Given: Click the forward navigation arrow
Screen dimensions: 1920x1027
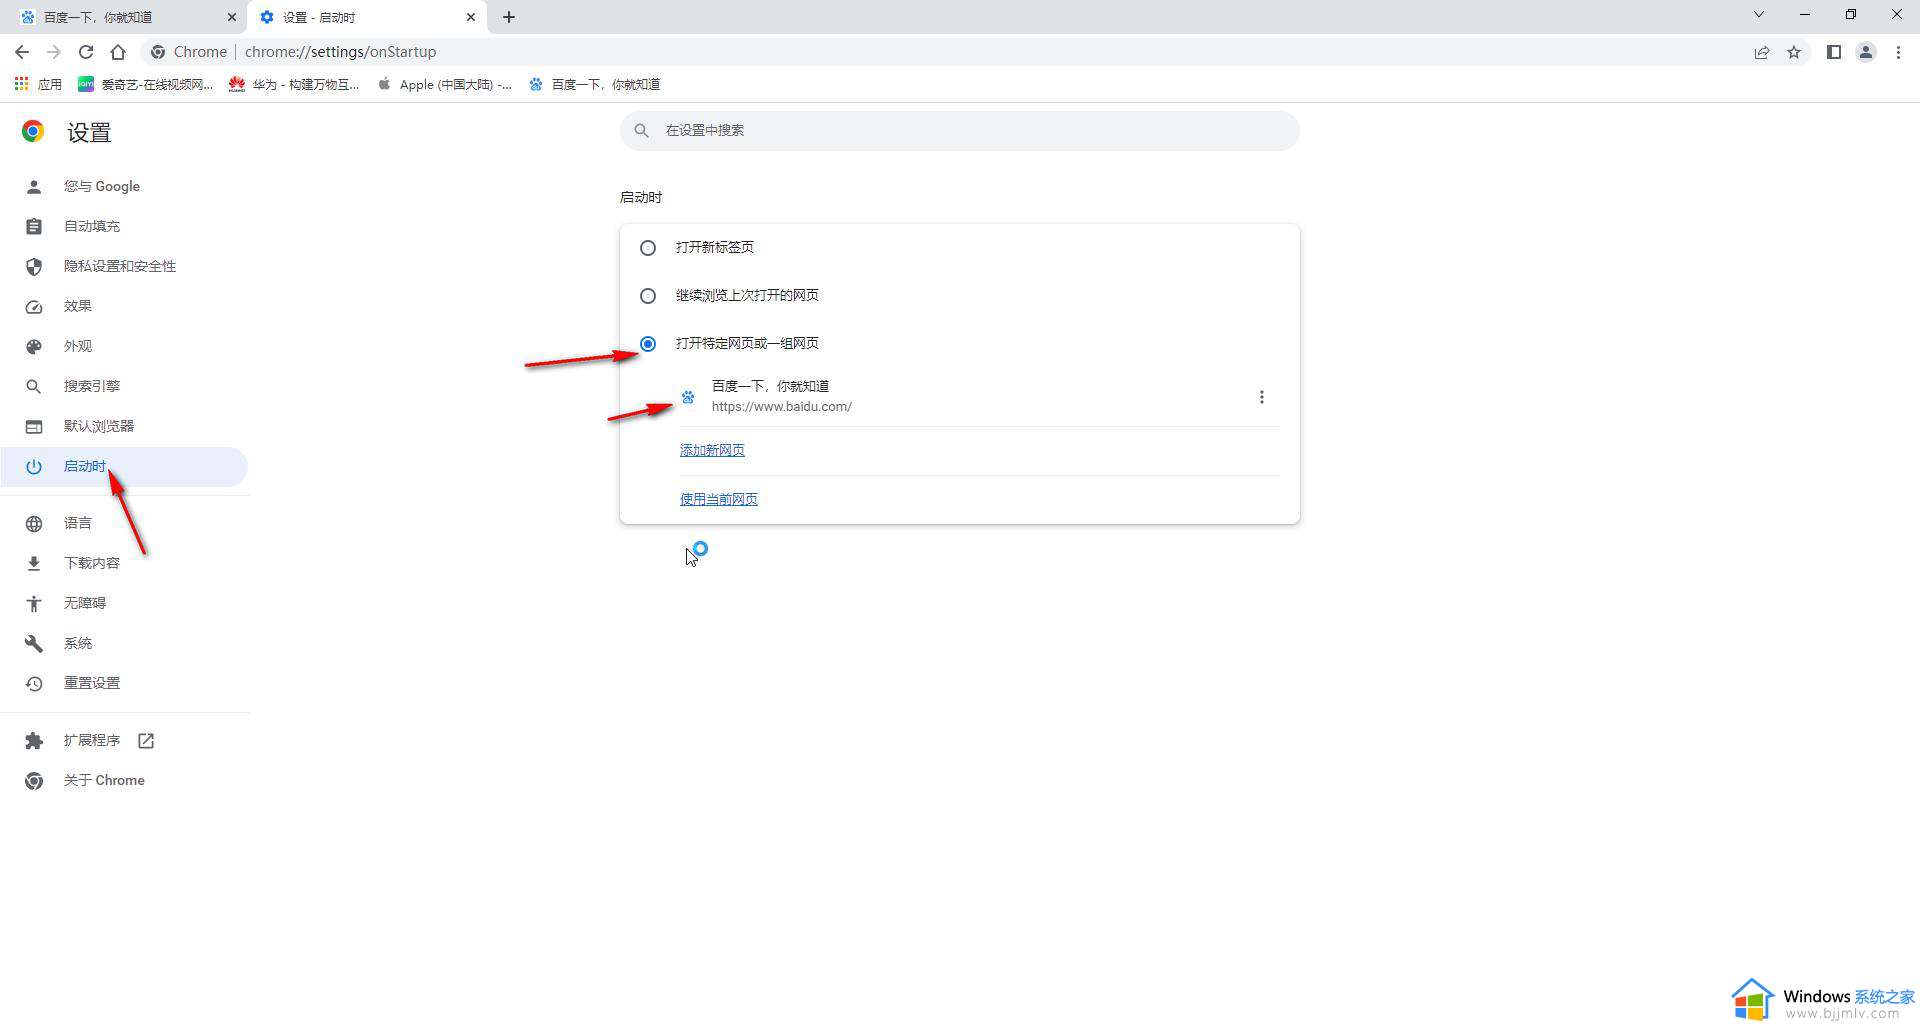Looking at the screenshot, I should [54, 52].
